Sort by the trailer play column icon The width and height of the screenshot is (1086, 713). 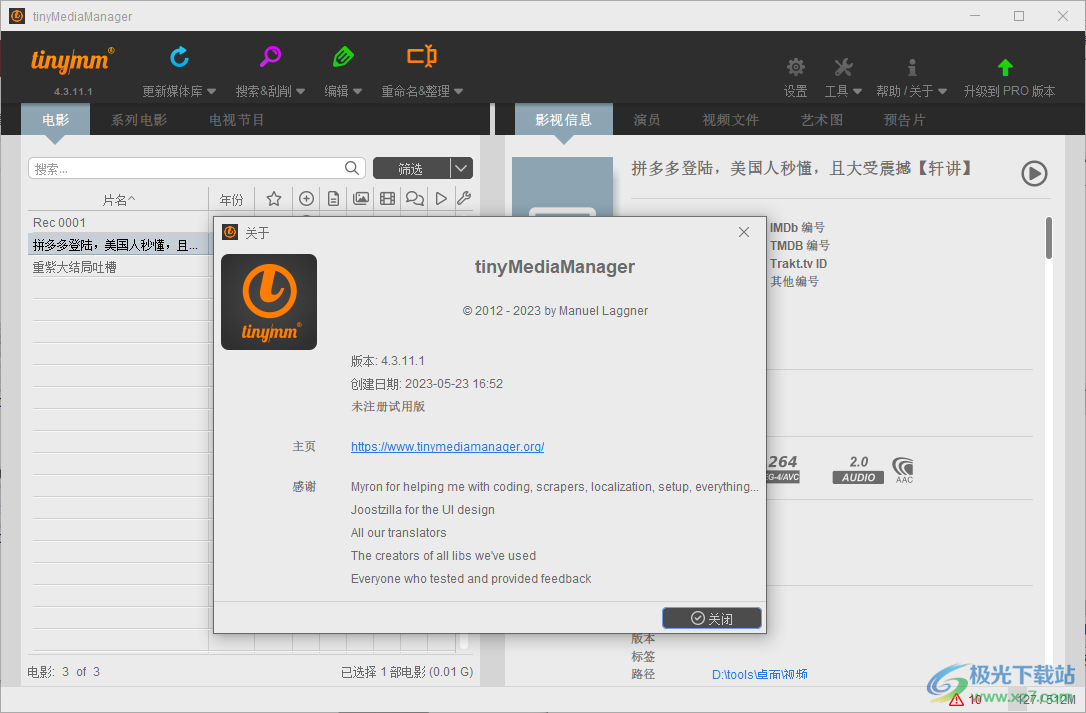pyautogui.click(x=441, y=199)
